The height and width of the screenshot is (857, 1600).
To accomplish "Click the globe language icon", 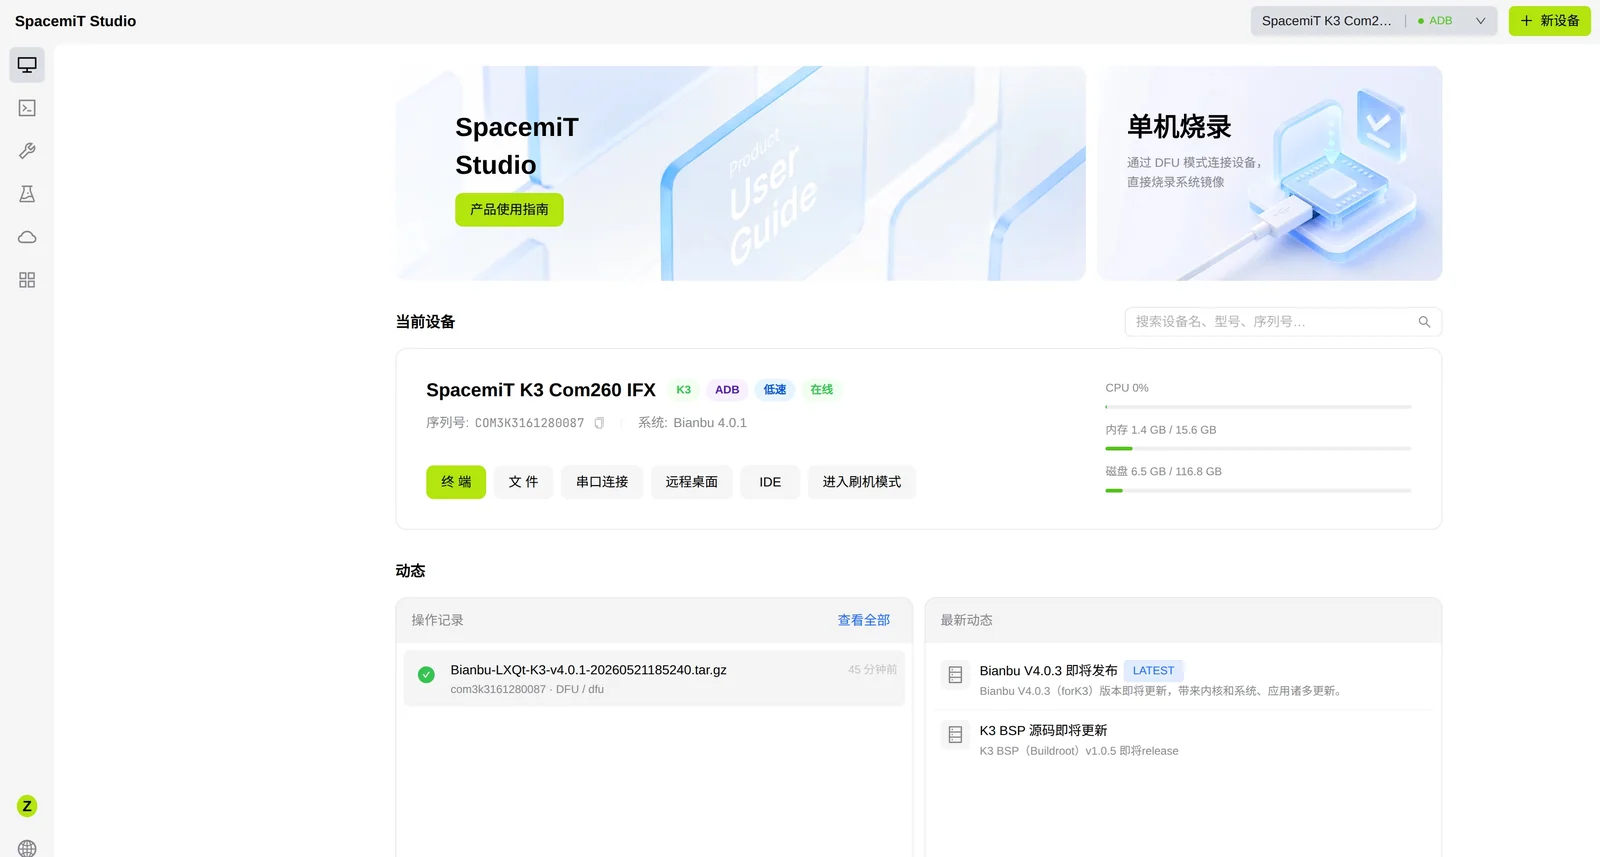I will pyautogui.click(x=27, y=848).
